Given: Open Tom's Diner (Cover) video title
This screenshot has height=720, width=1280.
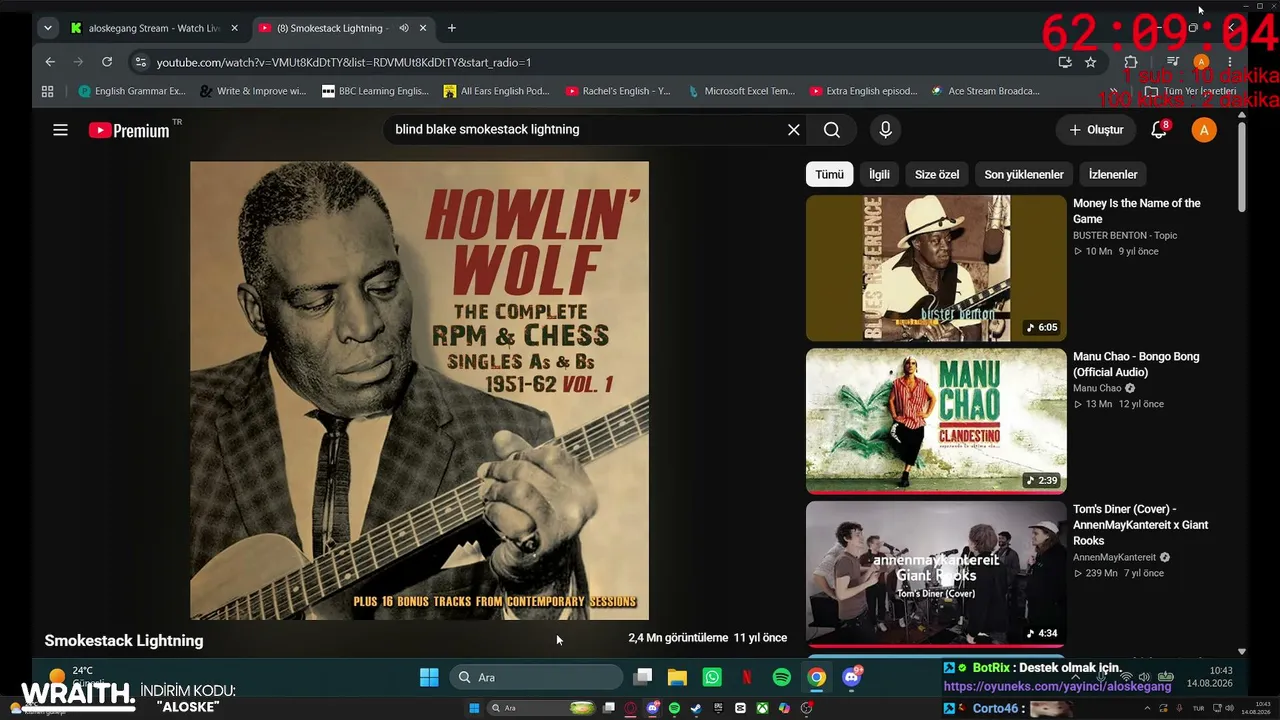Looking at the screenshot, I should 1141,525.
